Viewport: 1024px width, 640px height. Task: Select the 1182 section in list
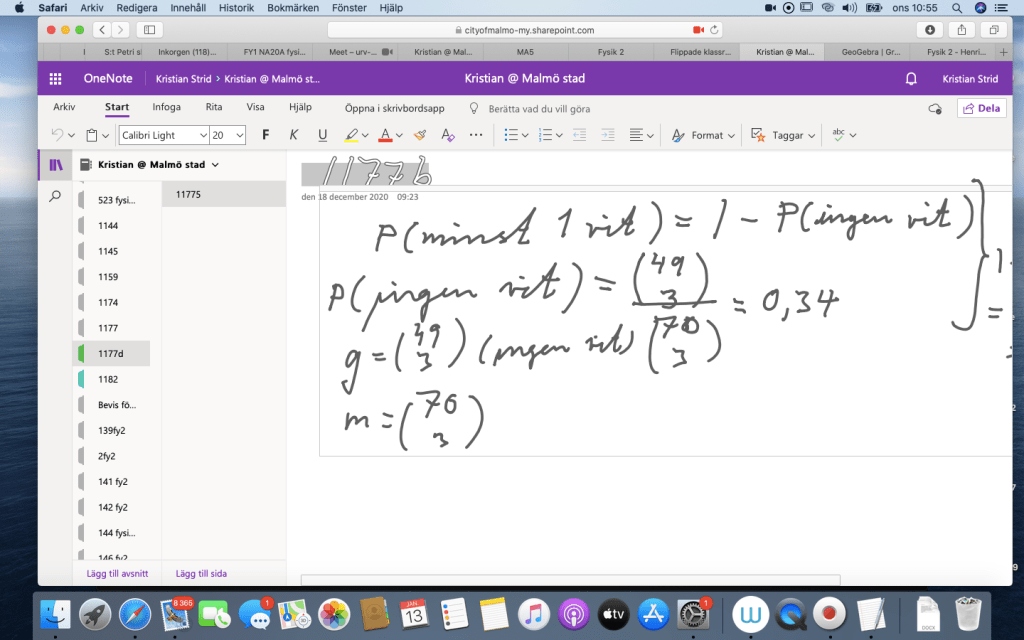(x=108, y=379)
